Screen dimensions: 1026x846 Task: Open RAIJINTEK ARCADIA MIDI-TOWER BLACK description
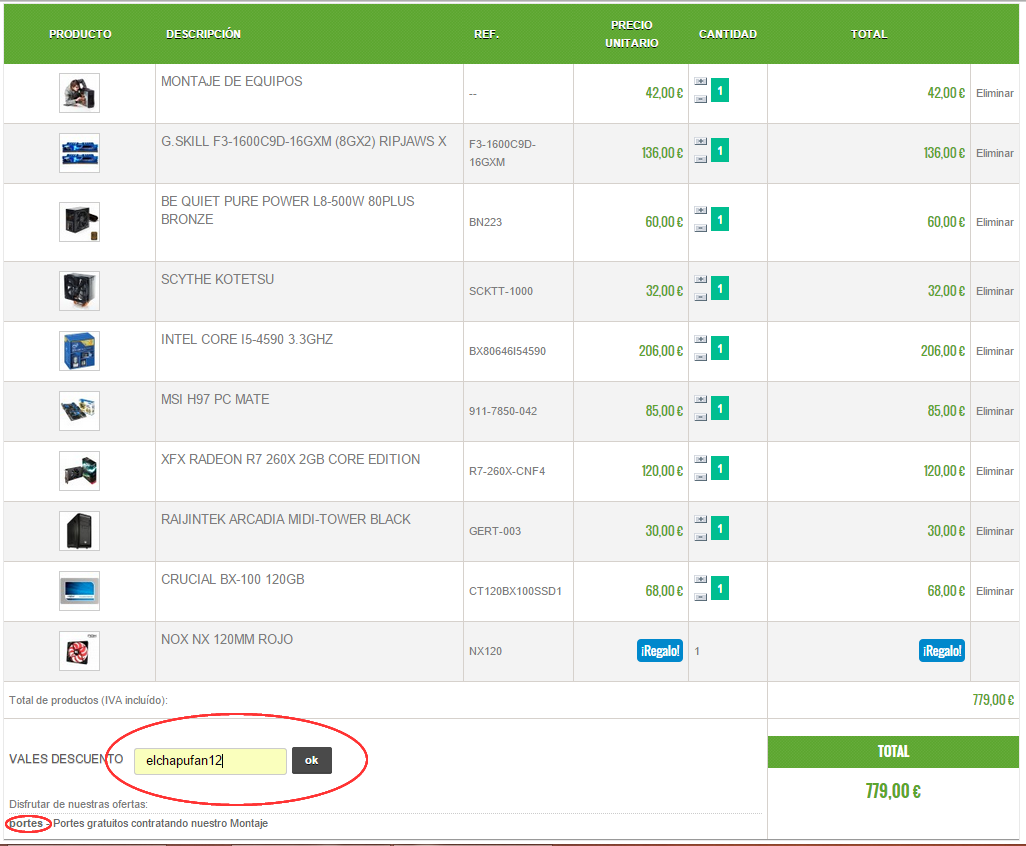coord(285,520)
